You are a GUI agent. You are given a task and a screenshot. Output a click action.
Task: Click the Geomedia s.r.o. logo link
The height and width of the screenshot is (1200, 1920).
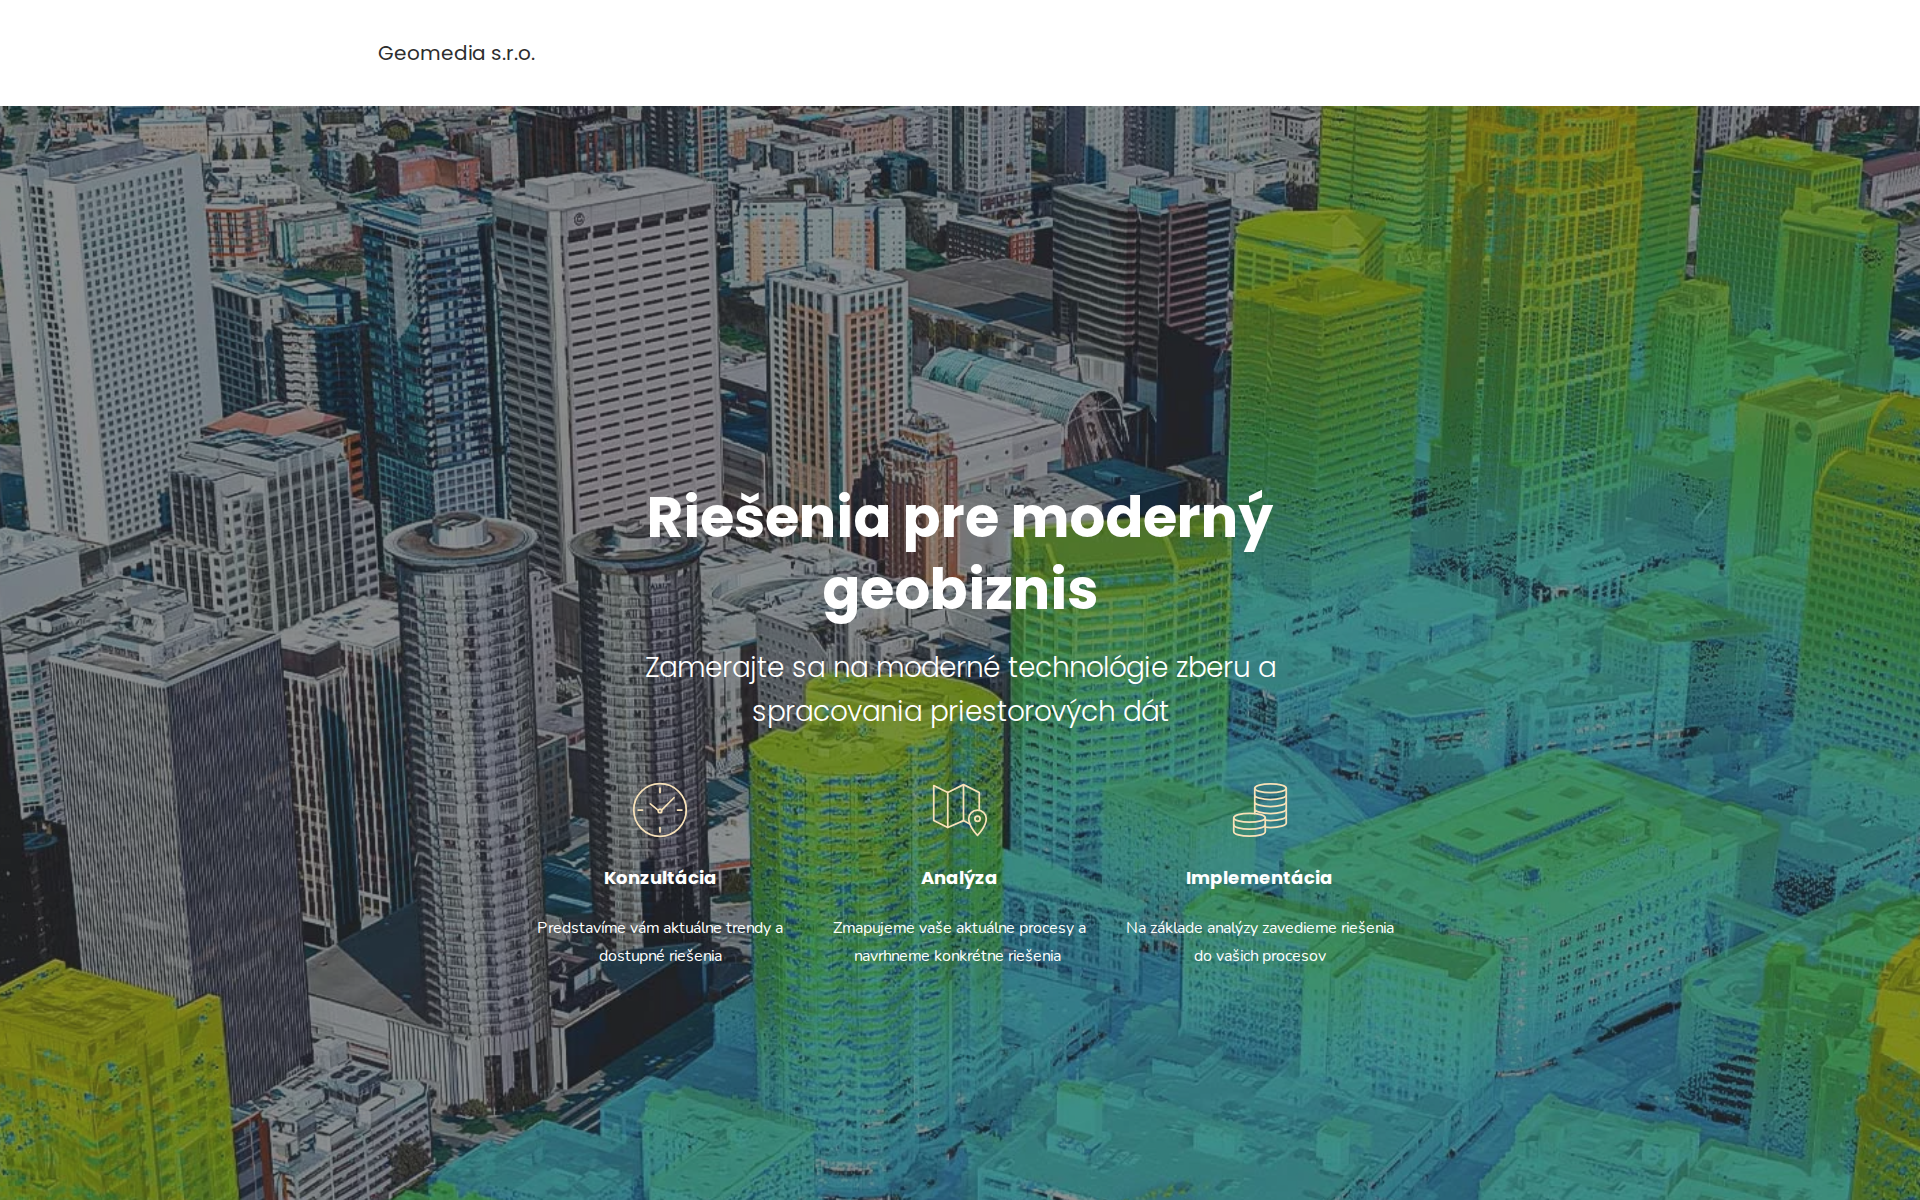(456, 53)
